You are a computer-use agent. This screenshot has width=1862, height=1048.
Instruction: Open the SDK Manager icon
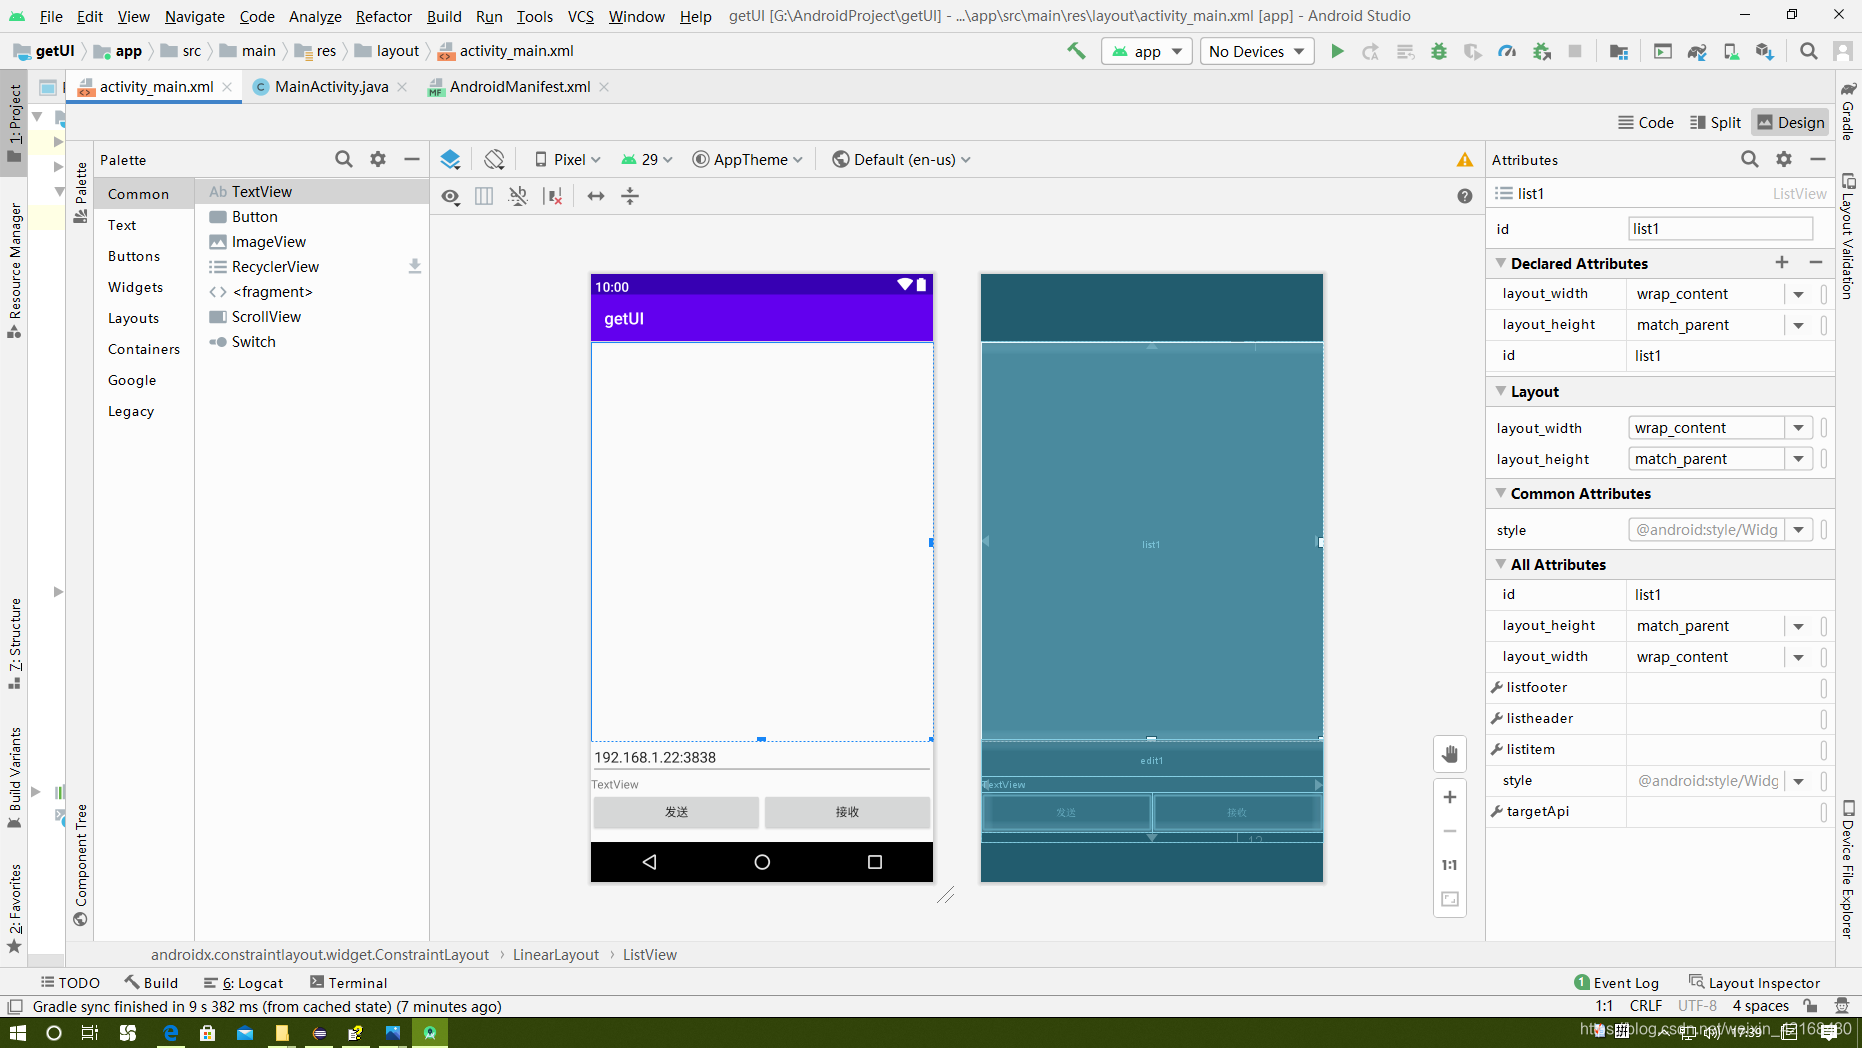[1765, 51]
